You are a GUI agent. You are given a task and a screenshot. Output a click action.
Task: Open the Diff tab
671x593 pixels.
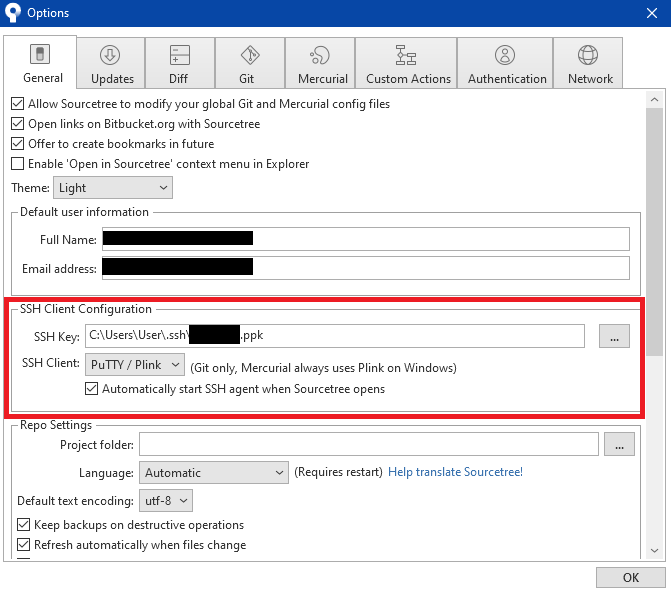(180, 63)
